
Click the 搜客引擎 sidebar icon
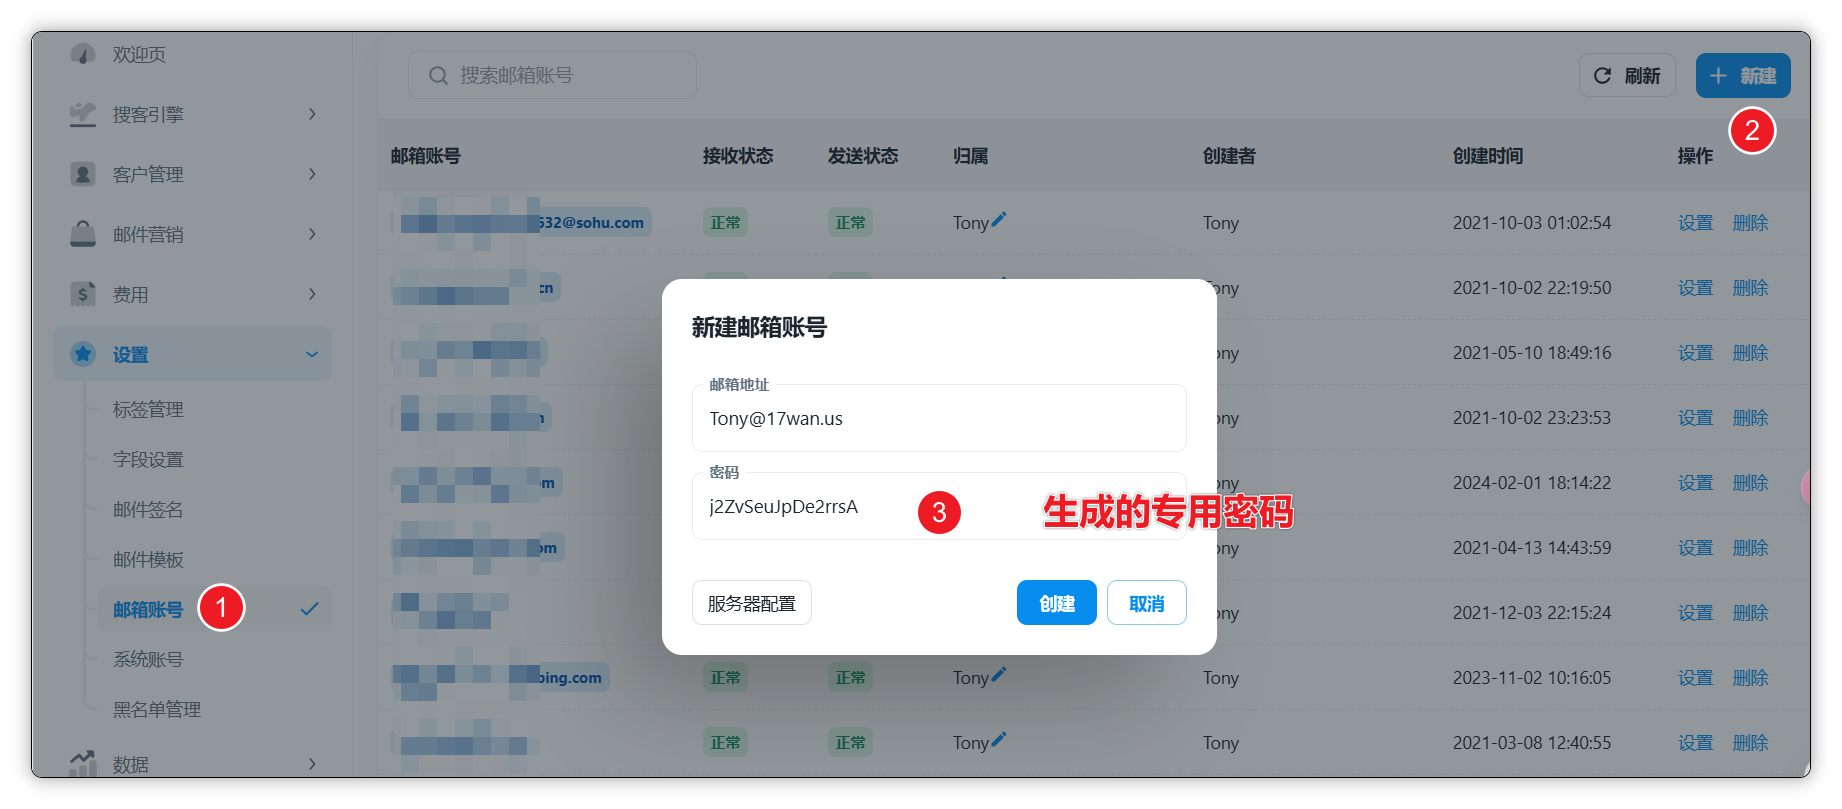pos(83,114)
